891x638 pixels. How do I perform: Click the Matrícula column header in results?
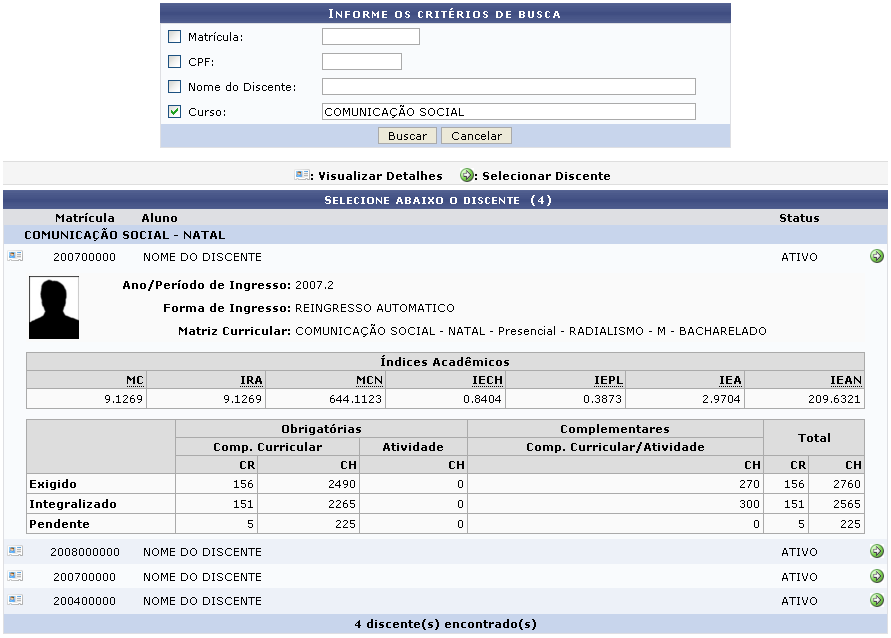click(85, 218)
